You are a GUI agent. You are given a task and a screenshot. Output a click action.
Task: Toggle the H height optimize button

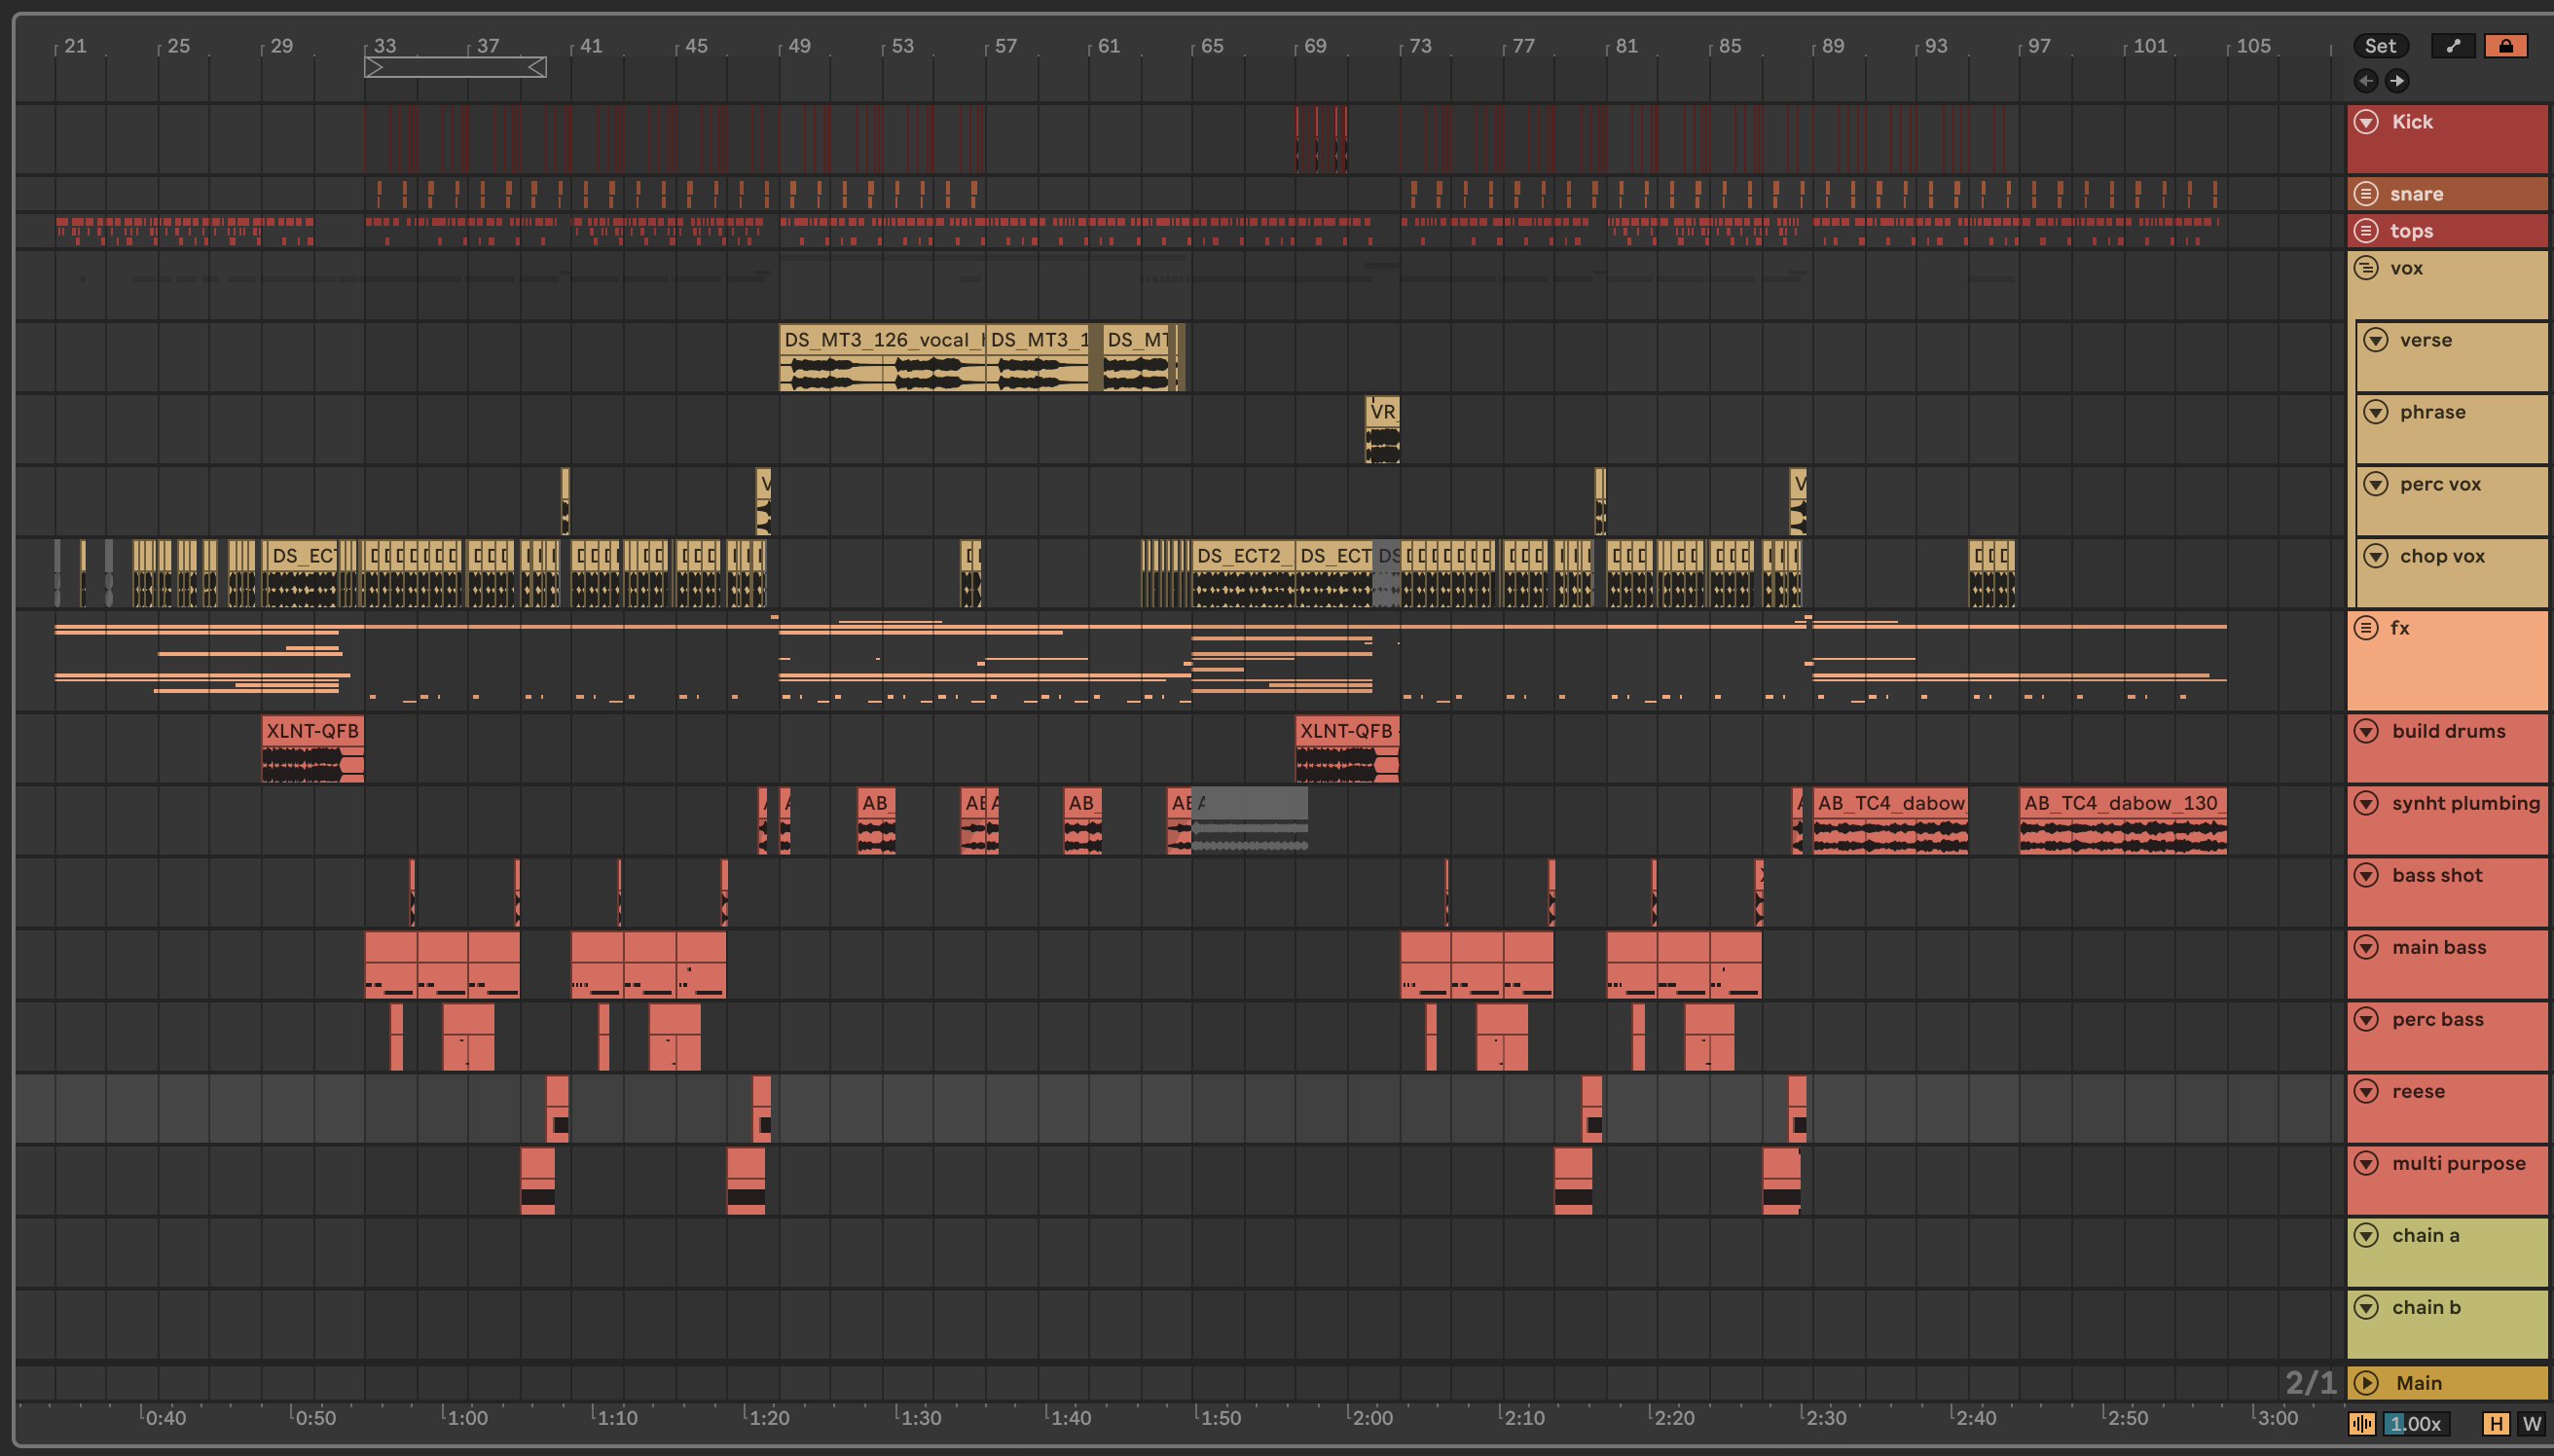tap(2496, 1423)
